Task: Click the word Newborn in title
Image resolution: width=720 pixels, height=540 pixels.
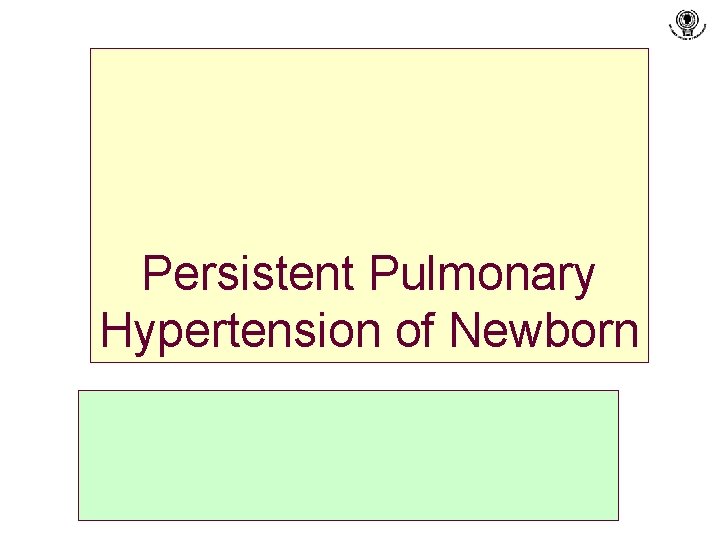Action: 544,330
